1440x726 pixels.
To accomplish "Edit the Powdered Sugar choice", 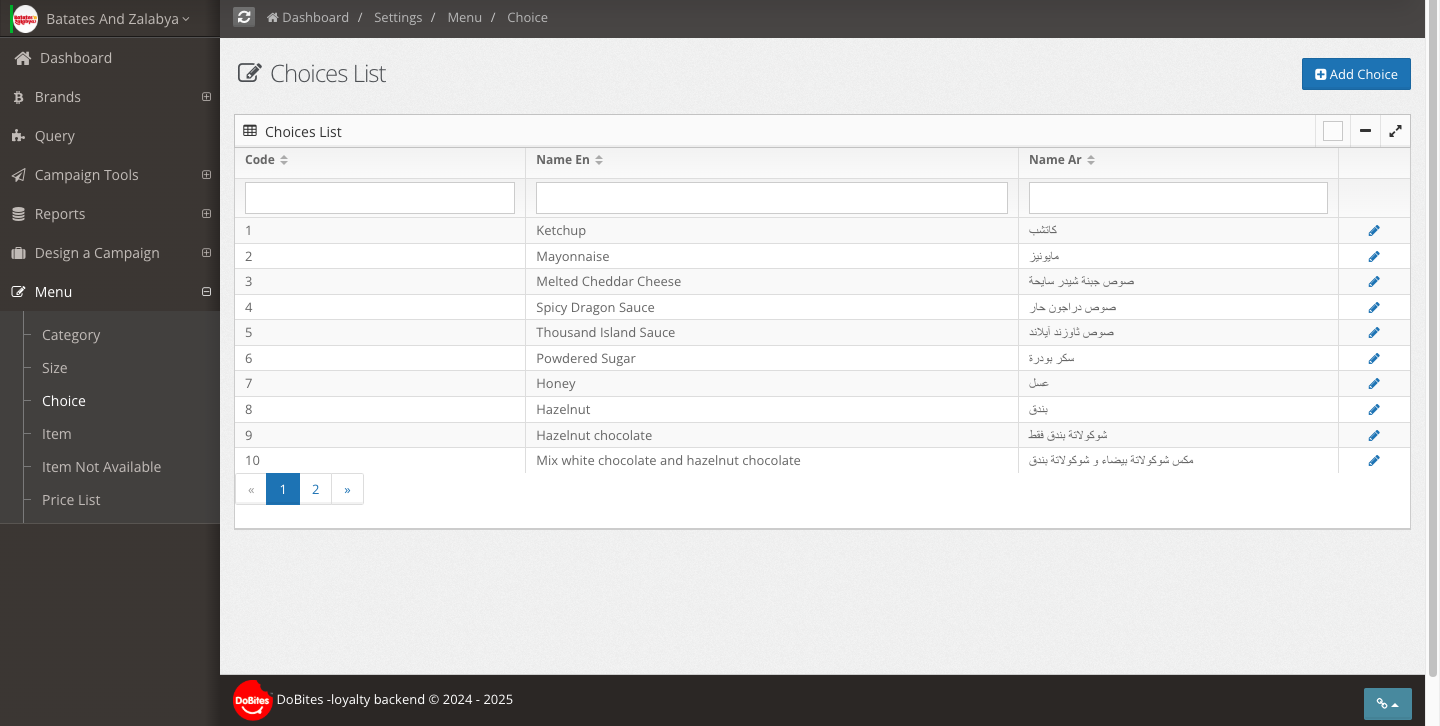I will click(1374, 358).
